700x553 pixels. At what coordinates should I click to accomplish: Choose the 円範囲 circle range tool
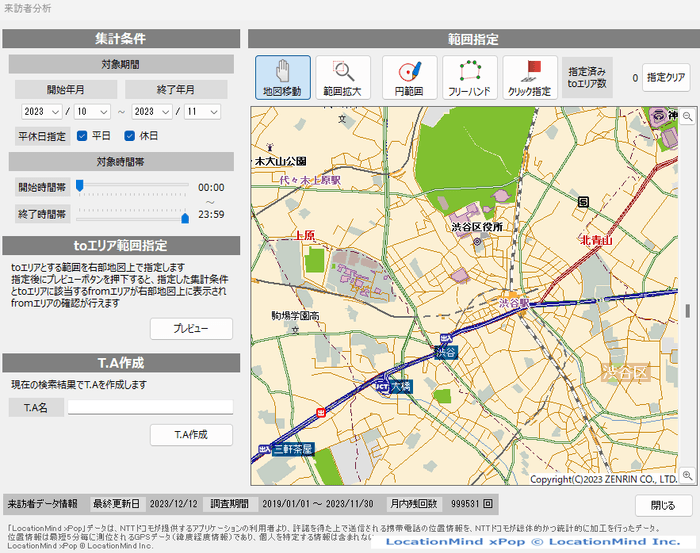click(x=409, y=76)
